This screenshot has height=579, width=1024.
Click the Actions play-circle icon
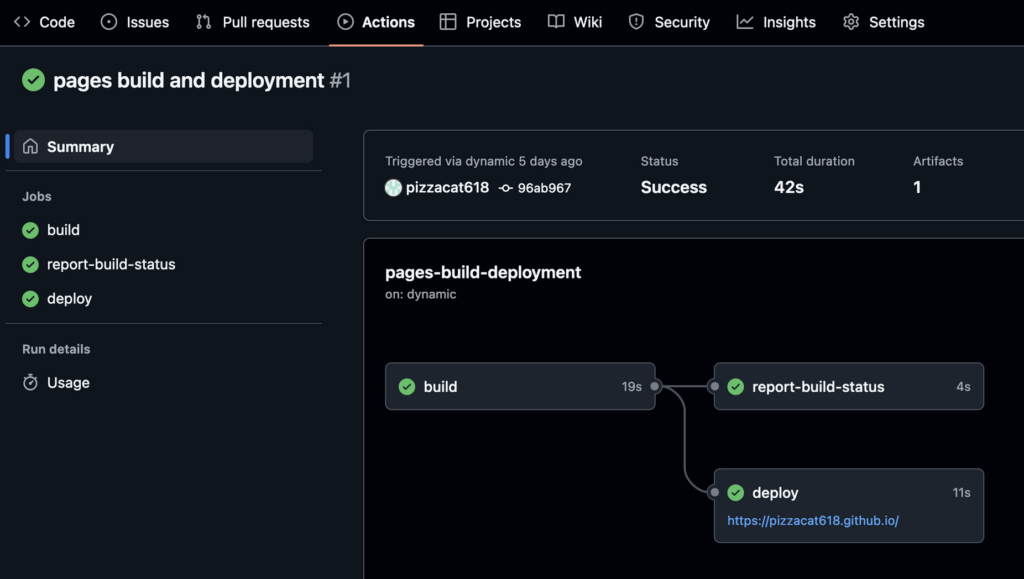345,22
